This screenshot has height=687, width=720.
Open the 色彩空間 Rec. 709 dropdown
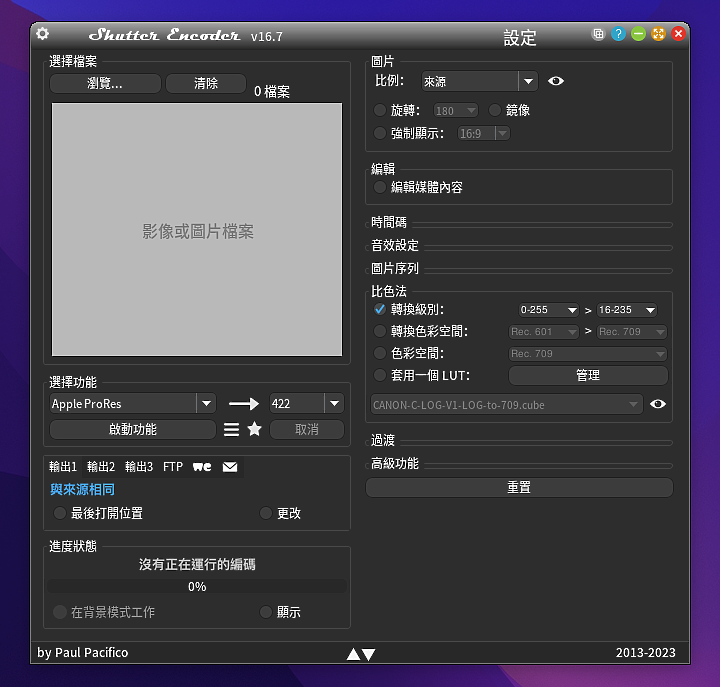pyautogui.click(x=588, y=354)
